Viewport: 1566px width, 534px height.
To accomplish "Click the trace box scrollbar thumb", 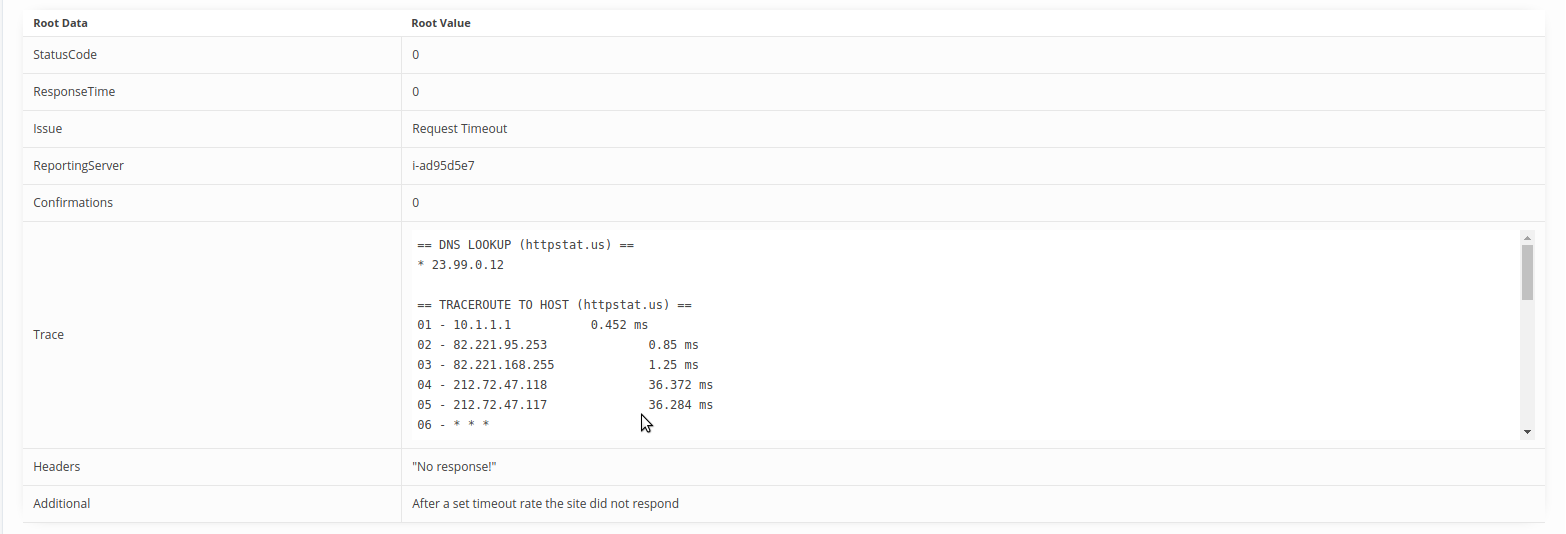I will pos(1527,272).
